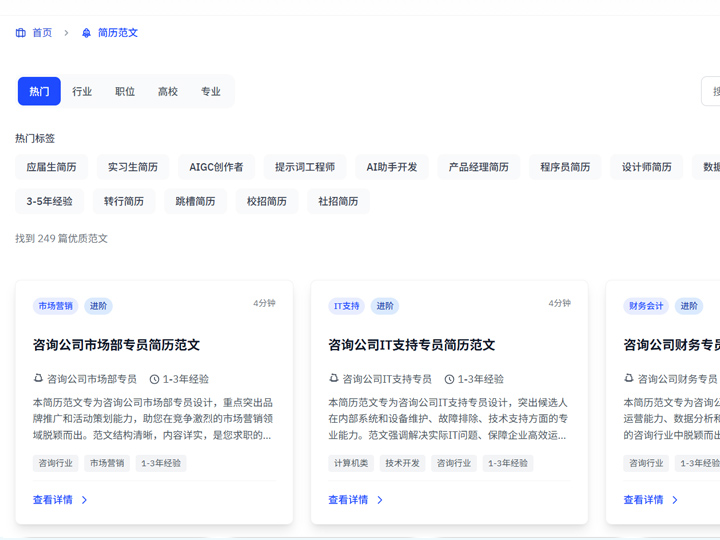Click 1-3年经验 tag on 市场部专员 card

pyautogui.click(x=161, y=463)
